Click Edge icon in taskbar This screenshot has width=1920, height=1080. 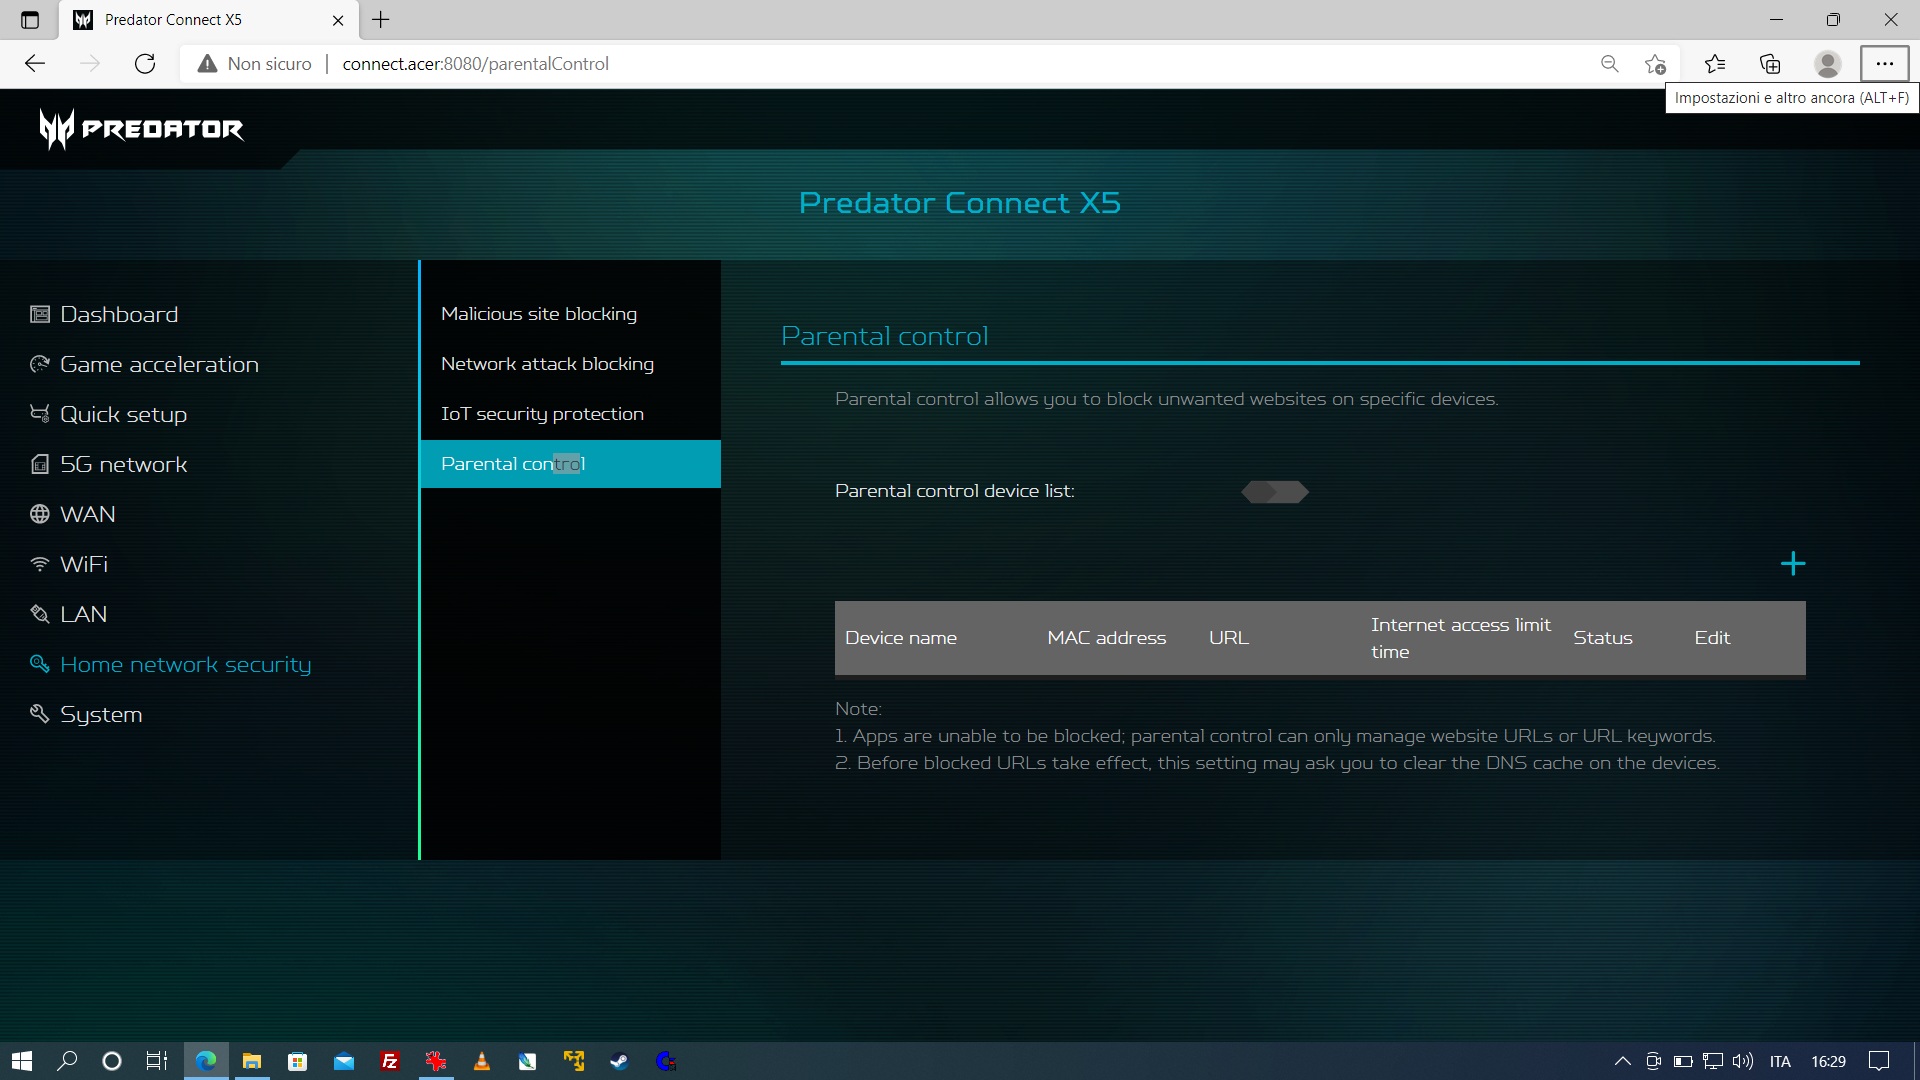click(x=206, y=1061)
